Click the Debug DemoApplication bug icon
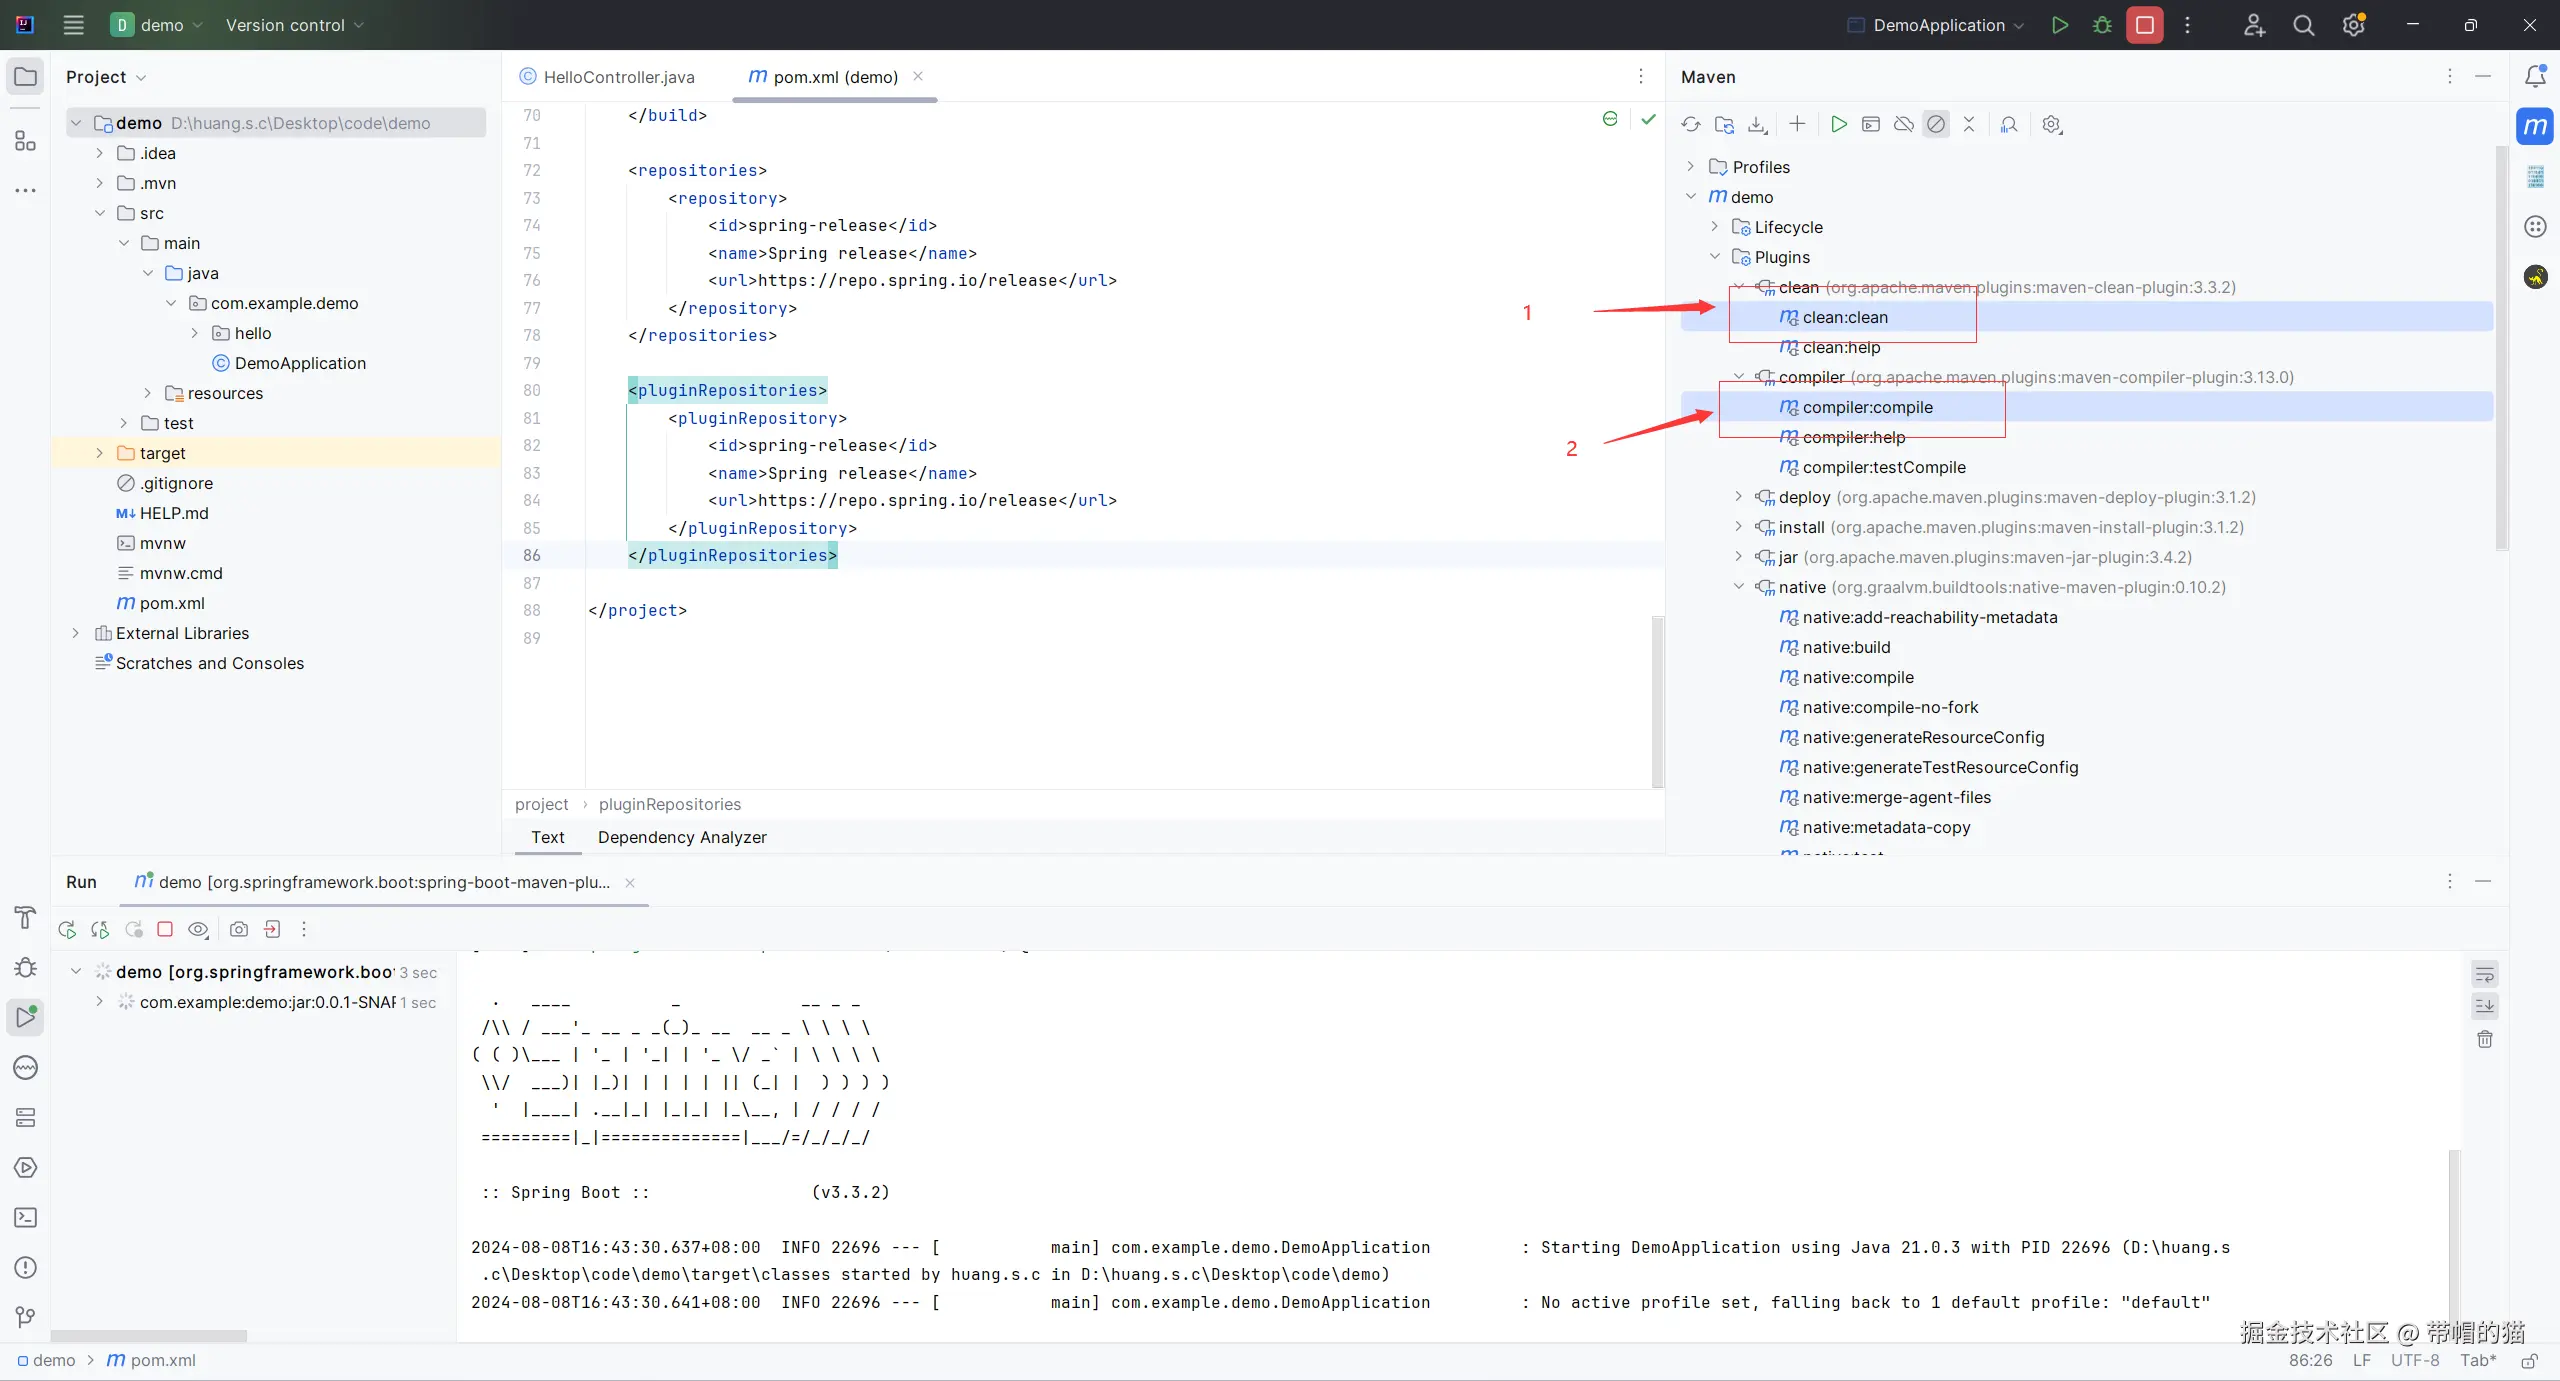Screen dimensions: 2560x1381 (2102, 25)
